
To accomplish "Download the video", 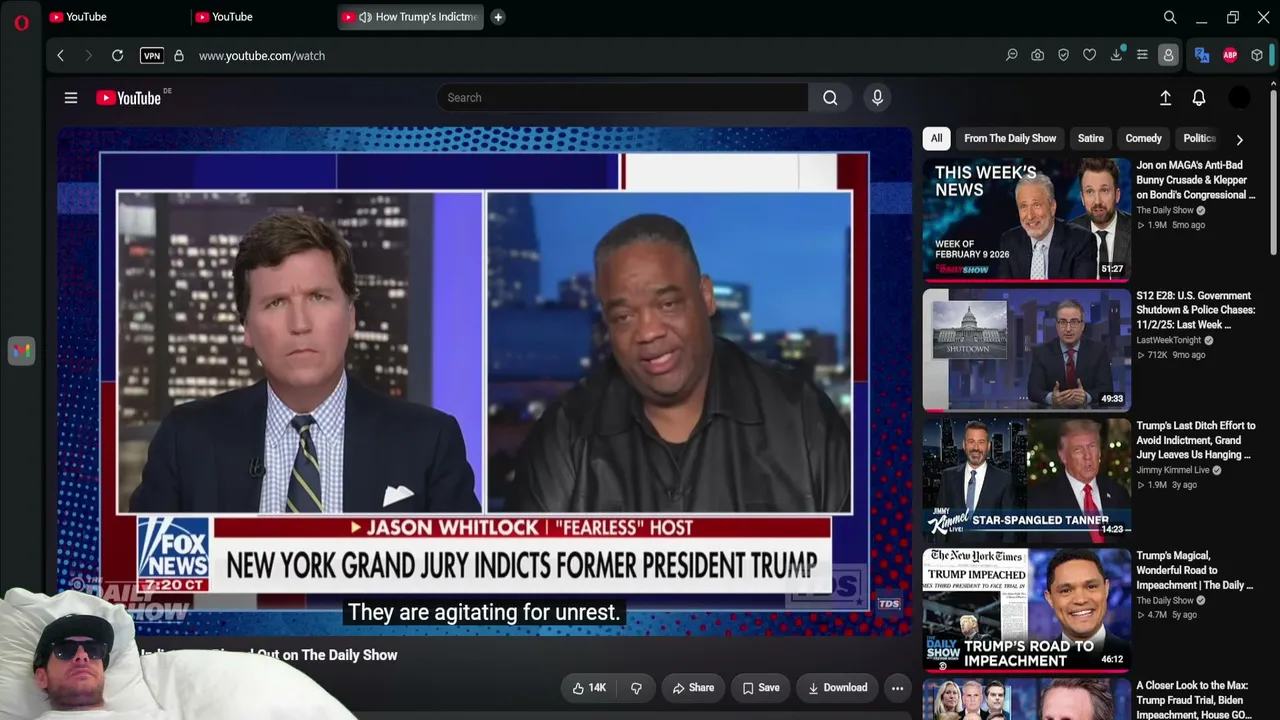I will click(x=838, y=688).
